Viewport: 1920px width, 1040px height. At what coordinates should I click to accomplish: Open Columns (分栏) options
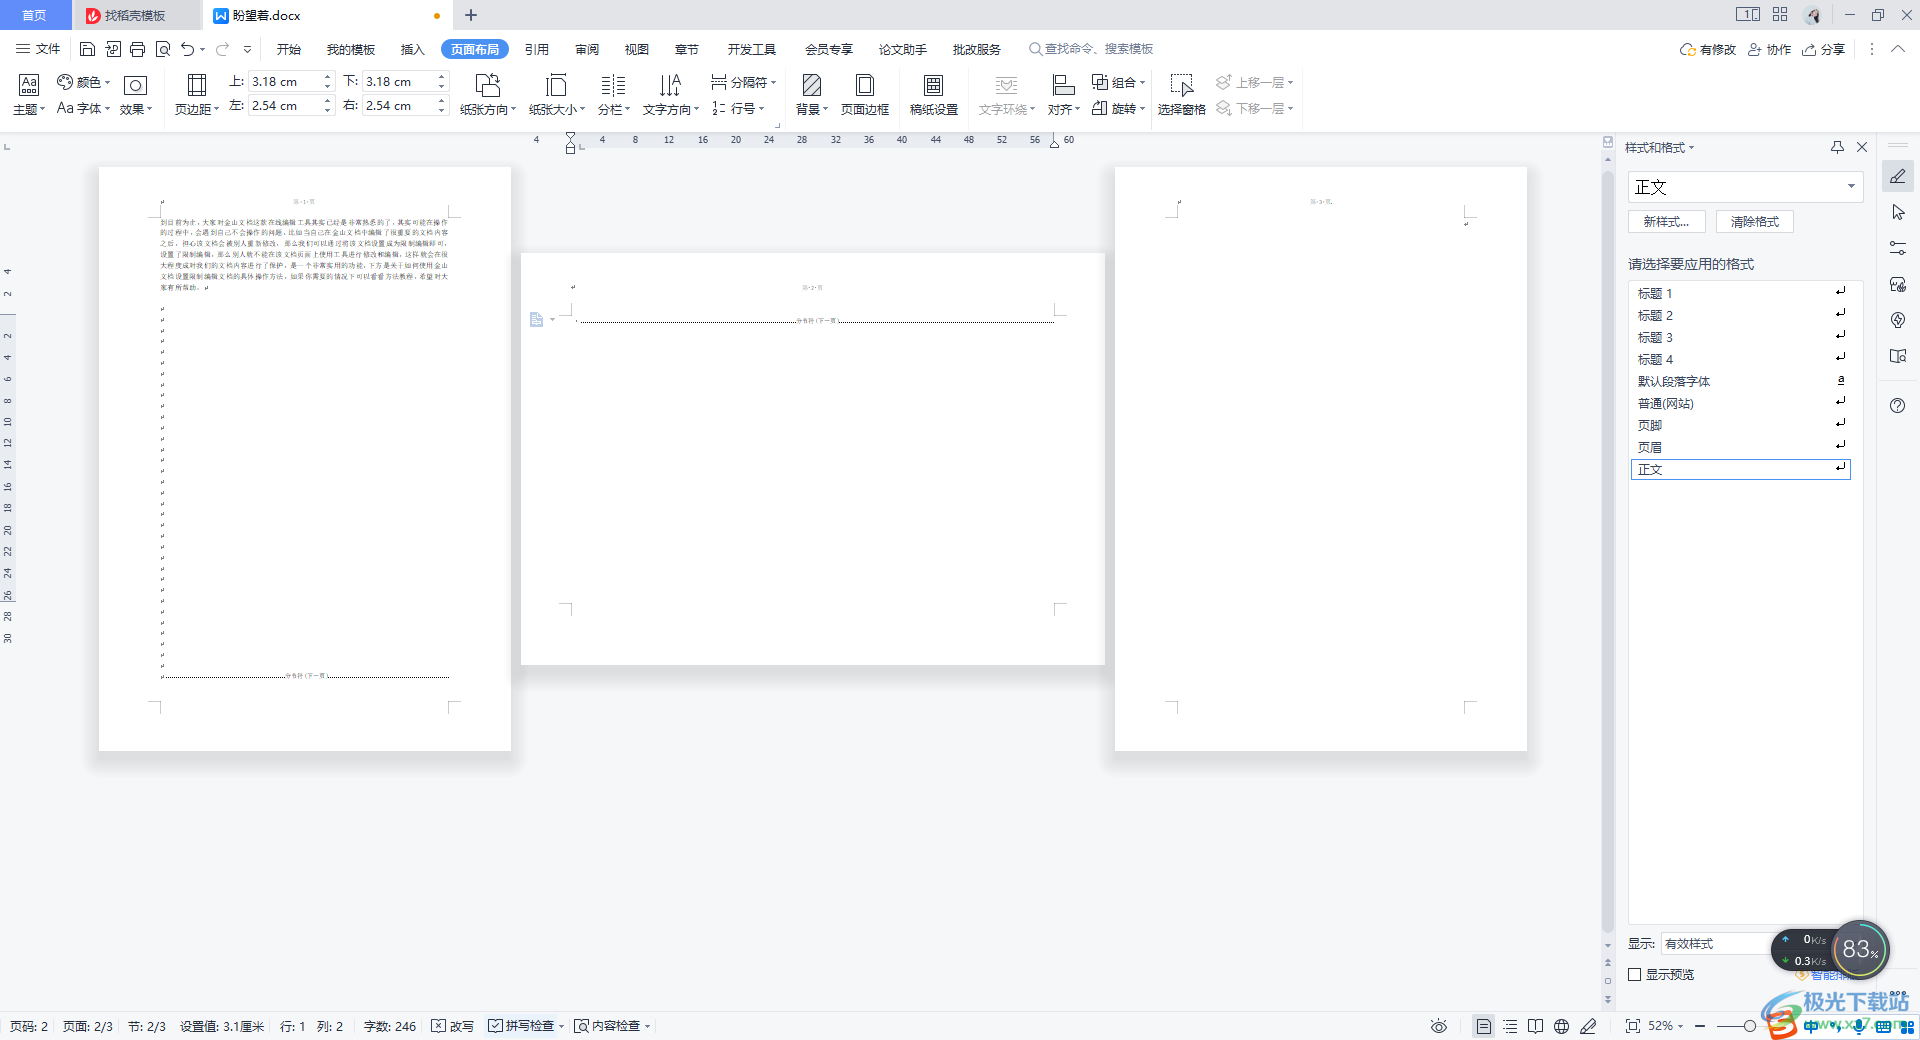point(614,95)
